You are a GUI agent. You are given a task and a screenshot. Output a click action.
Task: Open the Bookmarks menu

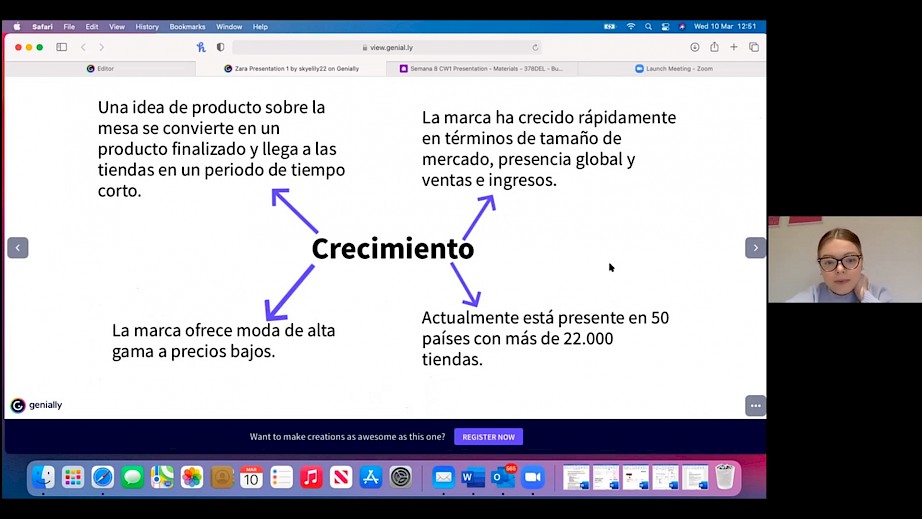point(186,27)
